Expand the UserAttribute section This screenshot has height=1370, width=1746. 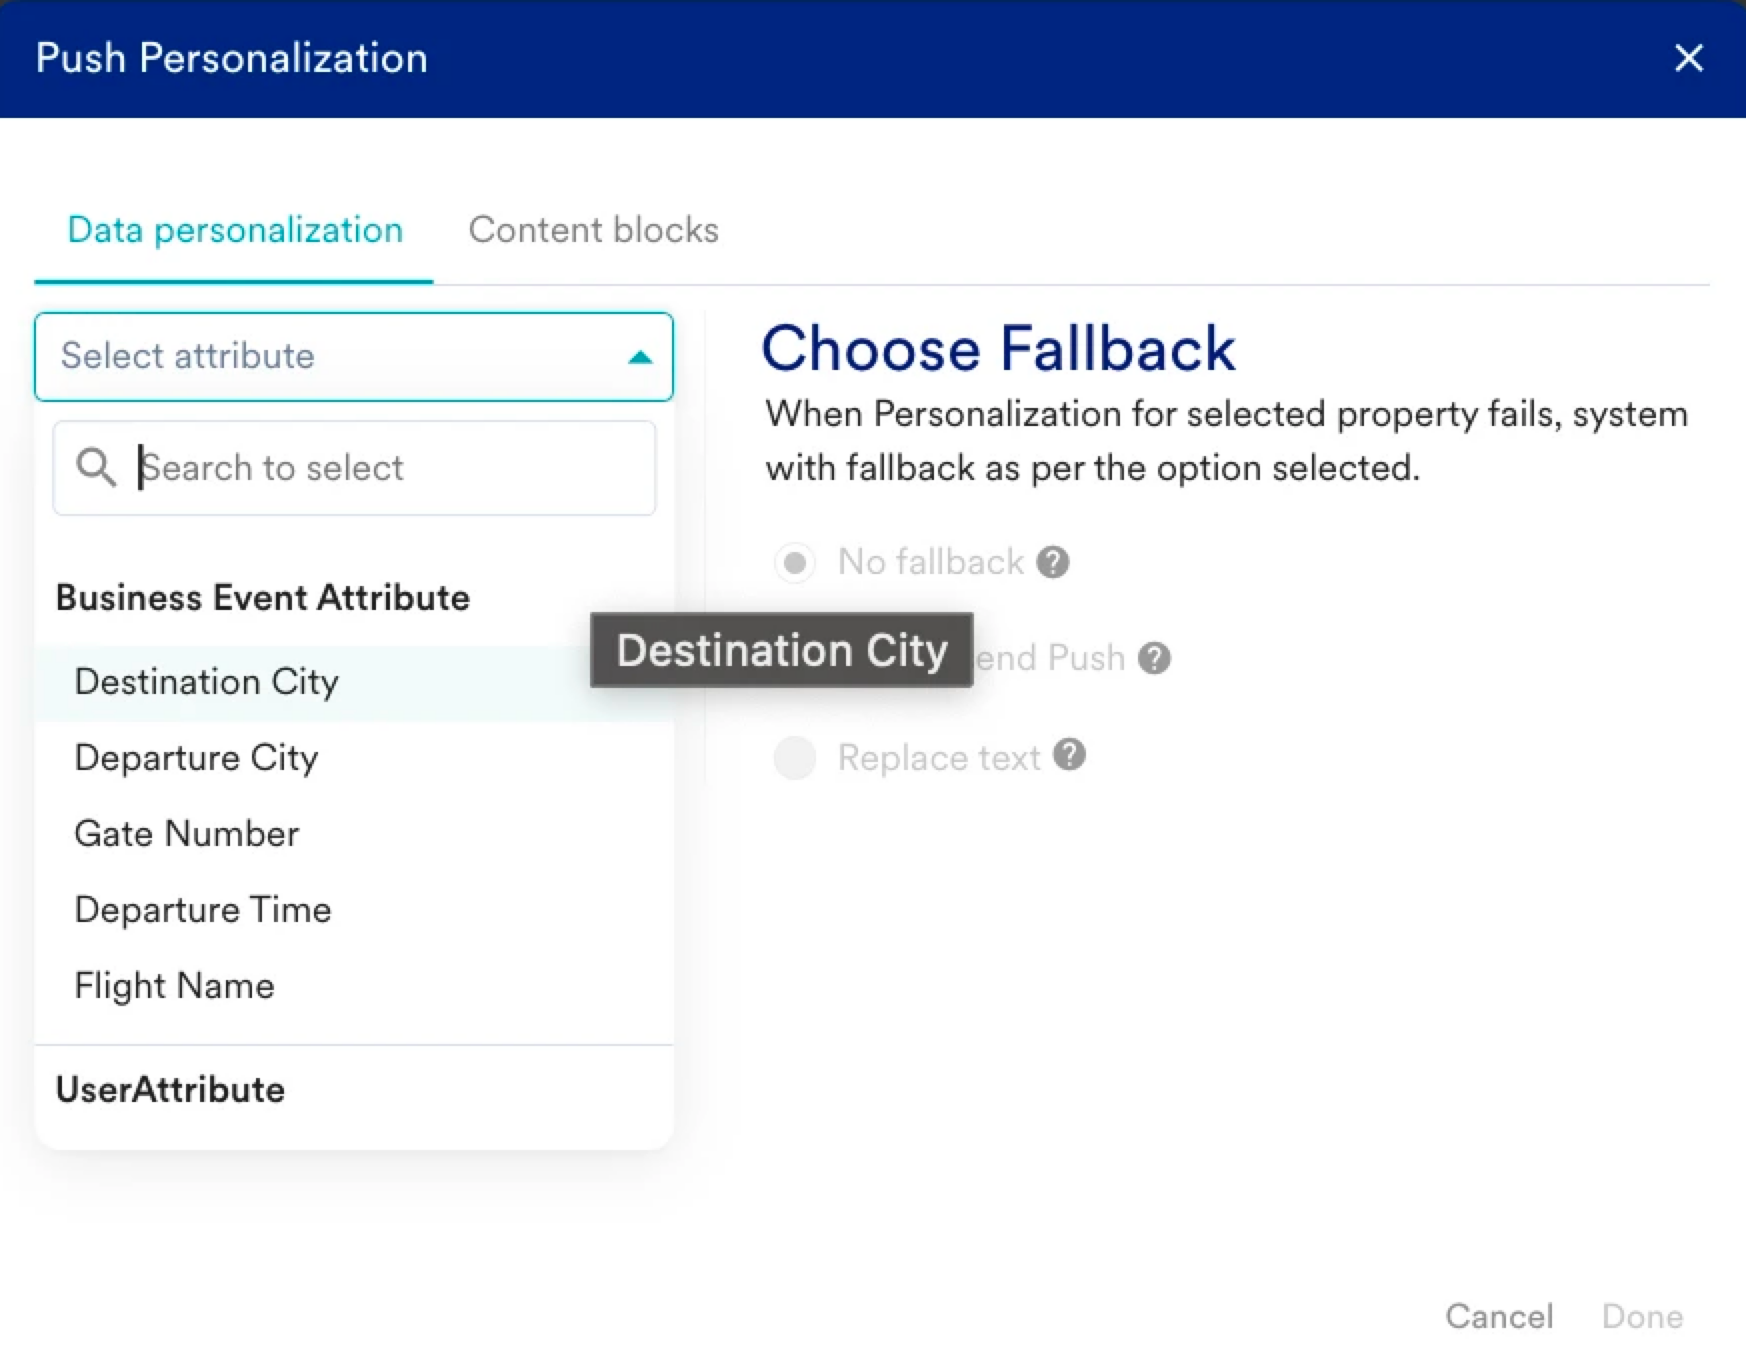[x=170, y=1090]
